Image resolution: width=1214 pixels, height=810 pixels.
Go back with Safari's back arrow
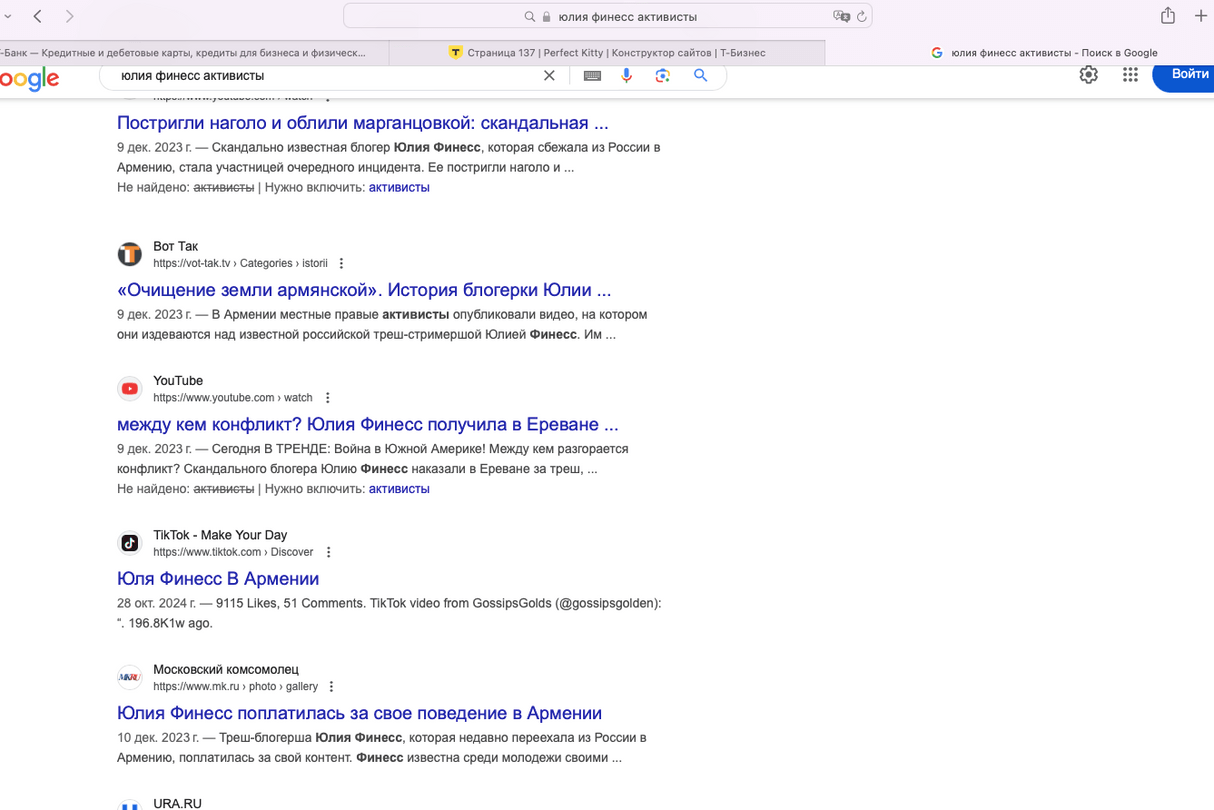[x=38, y=16]
